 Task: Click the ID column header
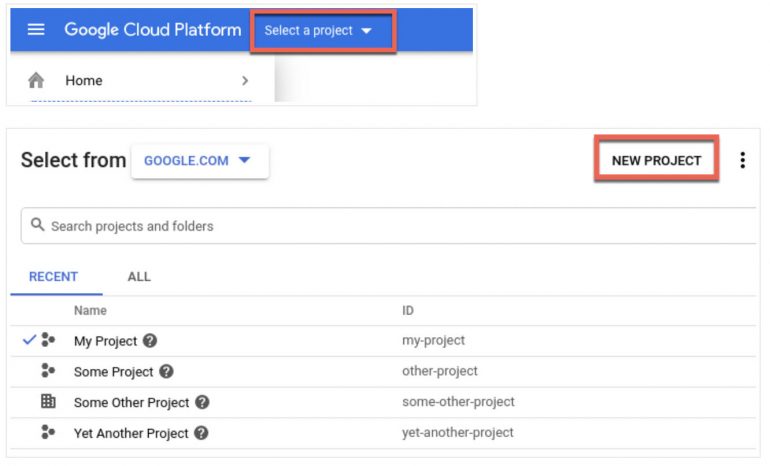coord(408,310)
